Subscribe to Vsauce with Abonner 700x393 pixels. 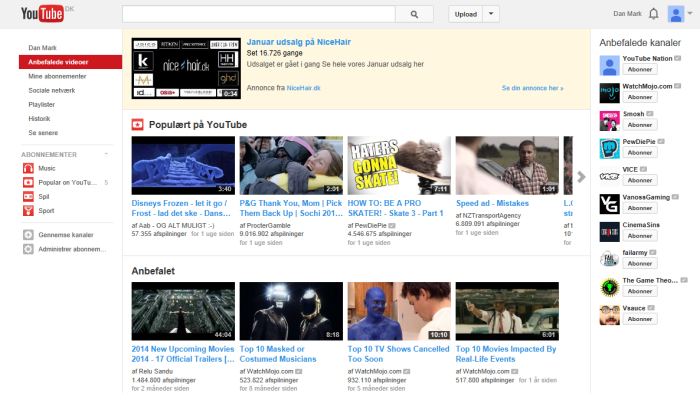tap(640, 319)
